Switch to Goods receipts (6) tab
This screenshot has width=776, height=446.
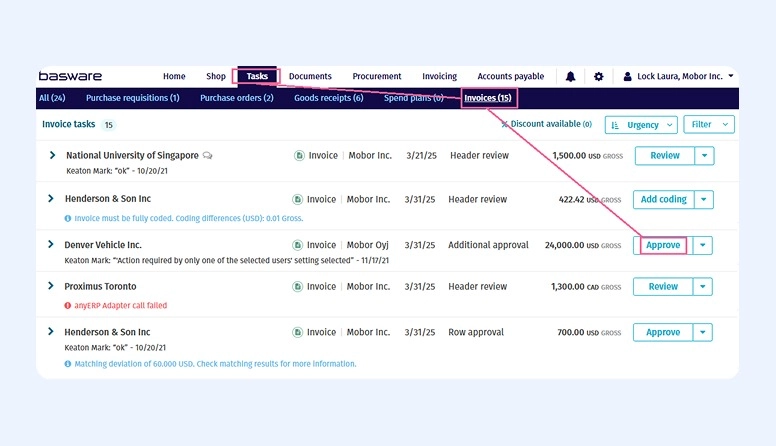(329, 98)
